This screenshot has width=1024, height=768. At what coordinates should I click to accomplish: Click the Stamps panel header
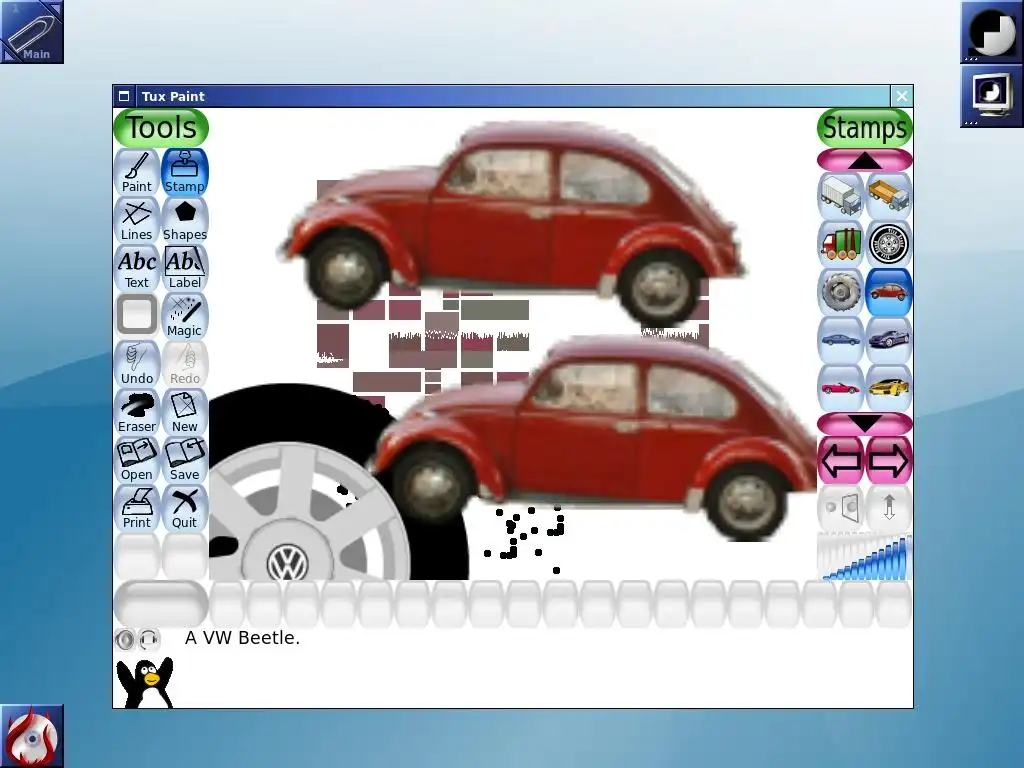pyautogui.click(x=865, y=127)
